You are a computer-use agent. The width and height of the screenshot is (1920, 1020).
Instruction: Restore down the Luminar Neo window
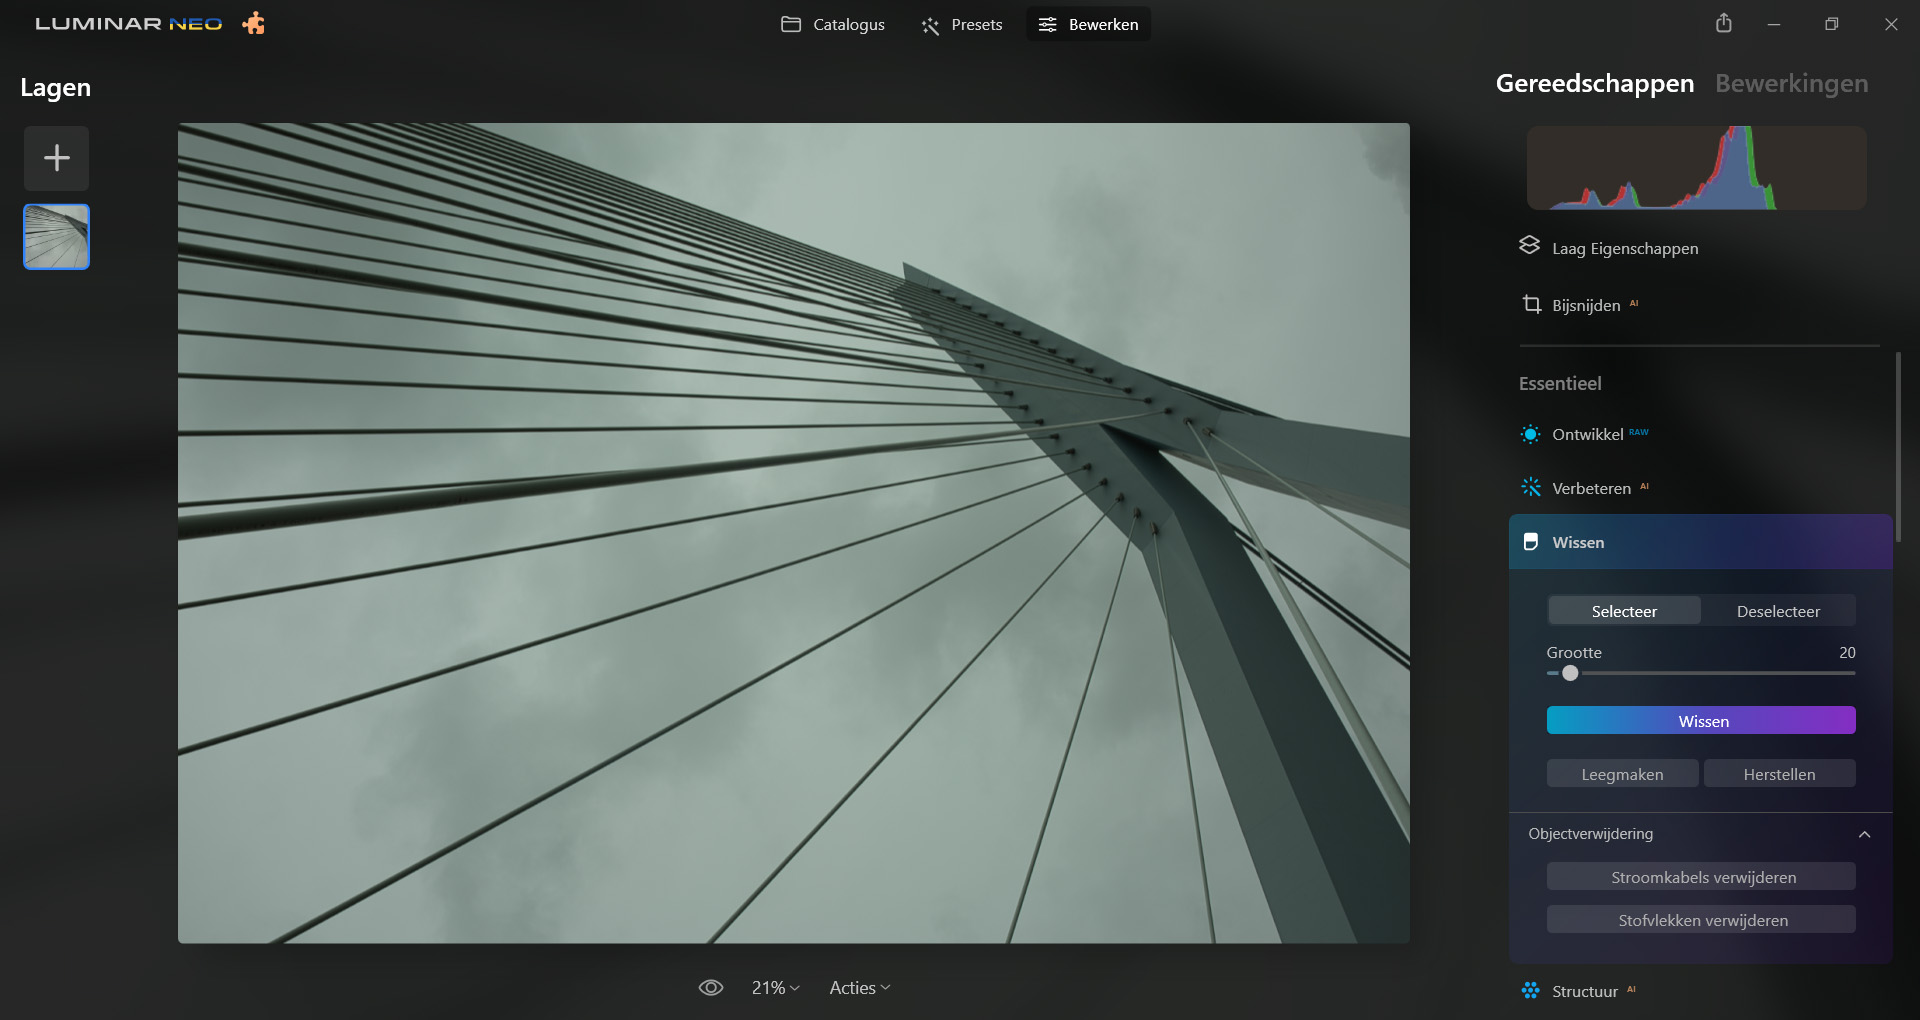click(x=1832, y=24)
